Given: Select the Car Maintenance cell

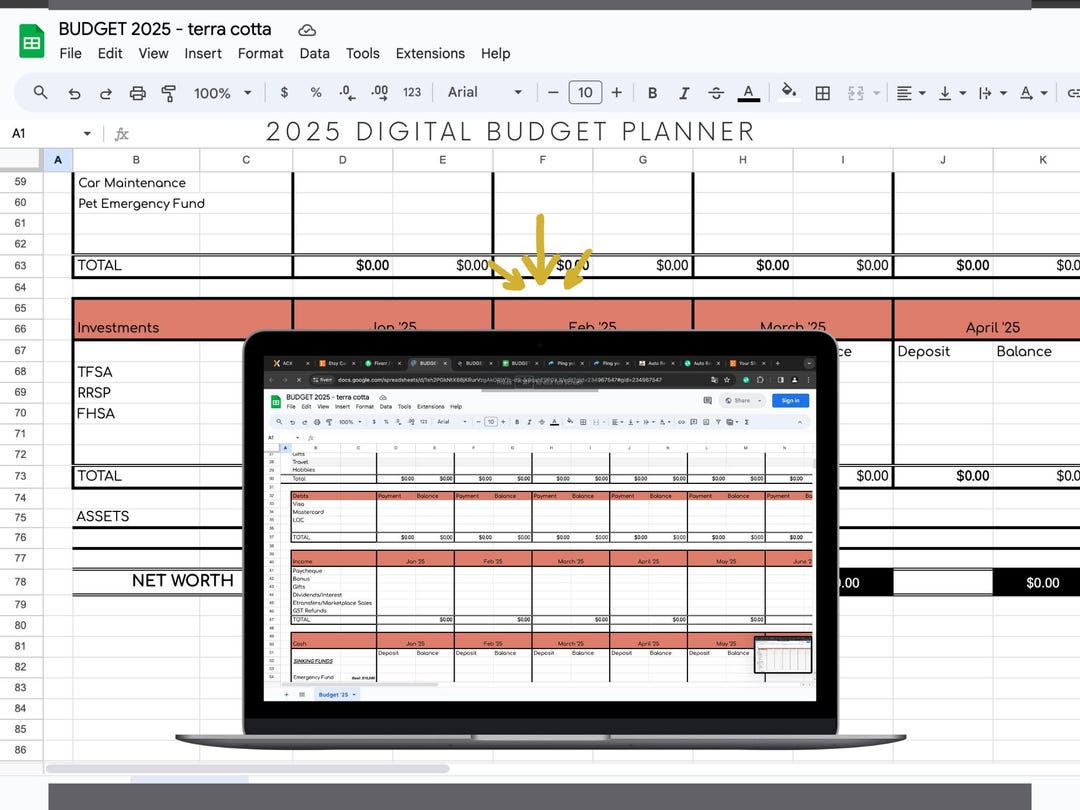Looking at the screenshot, I should point(136,183).
